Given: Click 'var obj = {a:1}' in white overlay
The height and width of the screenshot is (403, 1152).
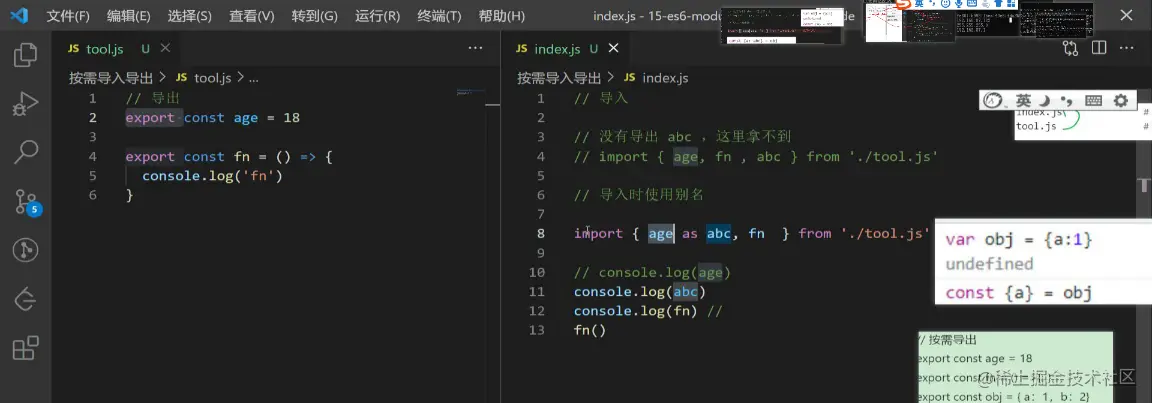Looking at the screenshot, I should (x=1018, y=240).
